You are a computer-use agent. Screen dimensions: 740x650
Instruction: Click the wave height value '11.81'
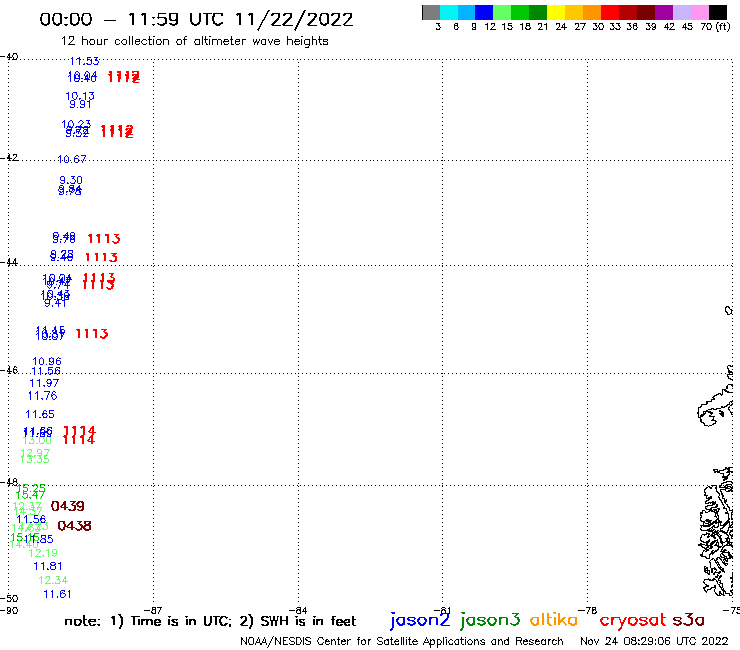pos(48,566)
